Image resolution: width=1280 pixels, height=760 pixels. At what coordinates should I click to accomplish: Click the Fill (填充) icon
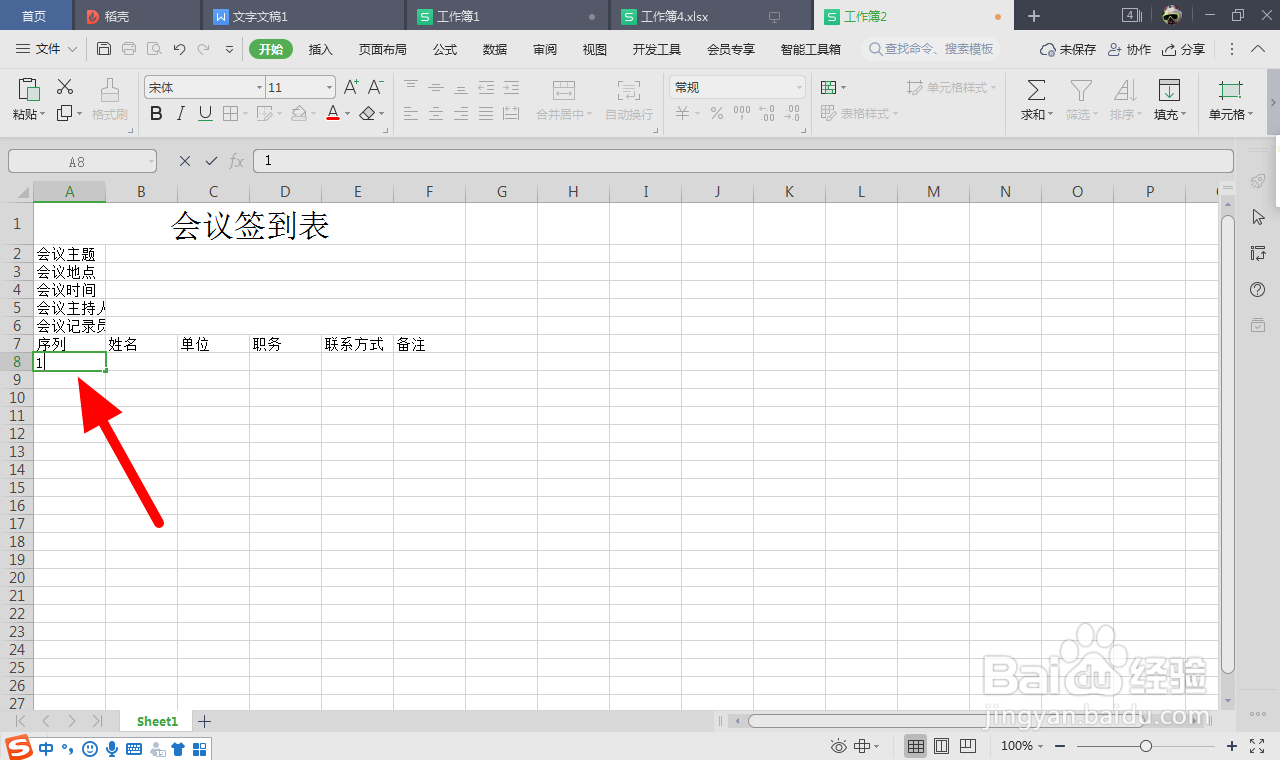pyautogui.click(x=1169, y=90)
